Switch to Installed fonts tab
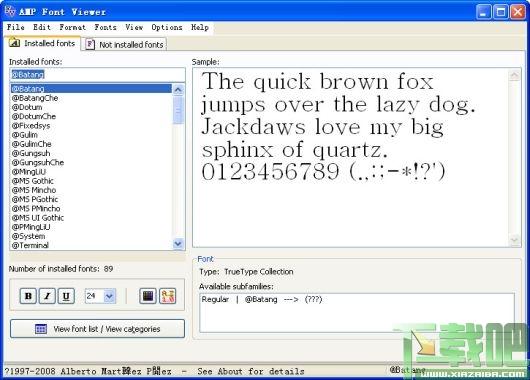Viewport: 530px width, 380px height. (x=43, y=43)
